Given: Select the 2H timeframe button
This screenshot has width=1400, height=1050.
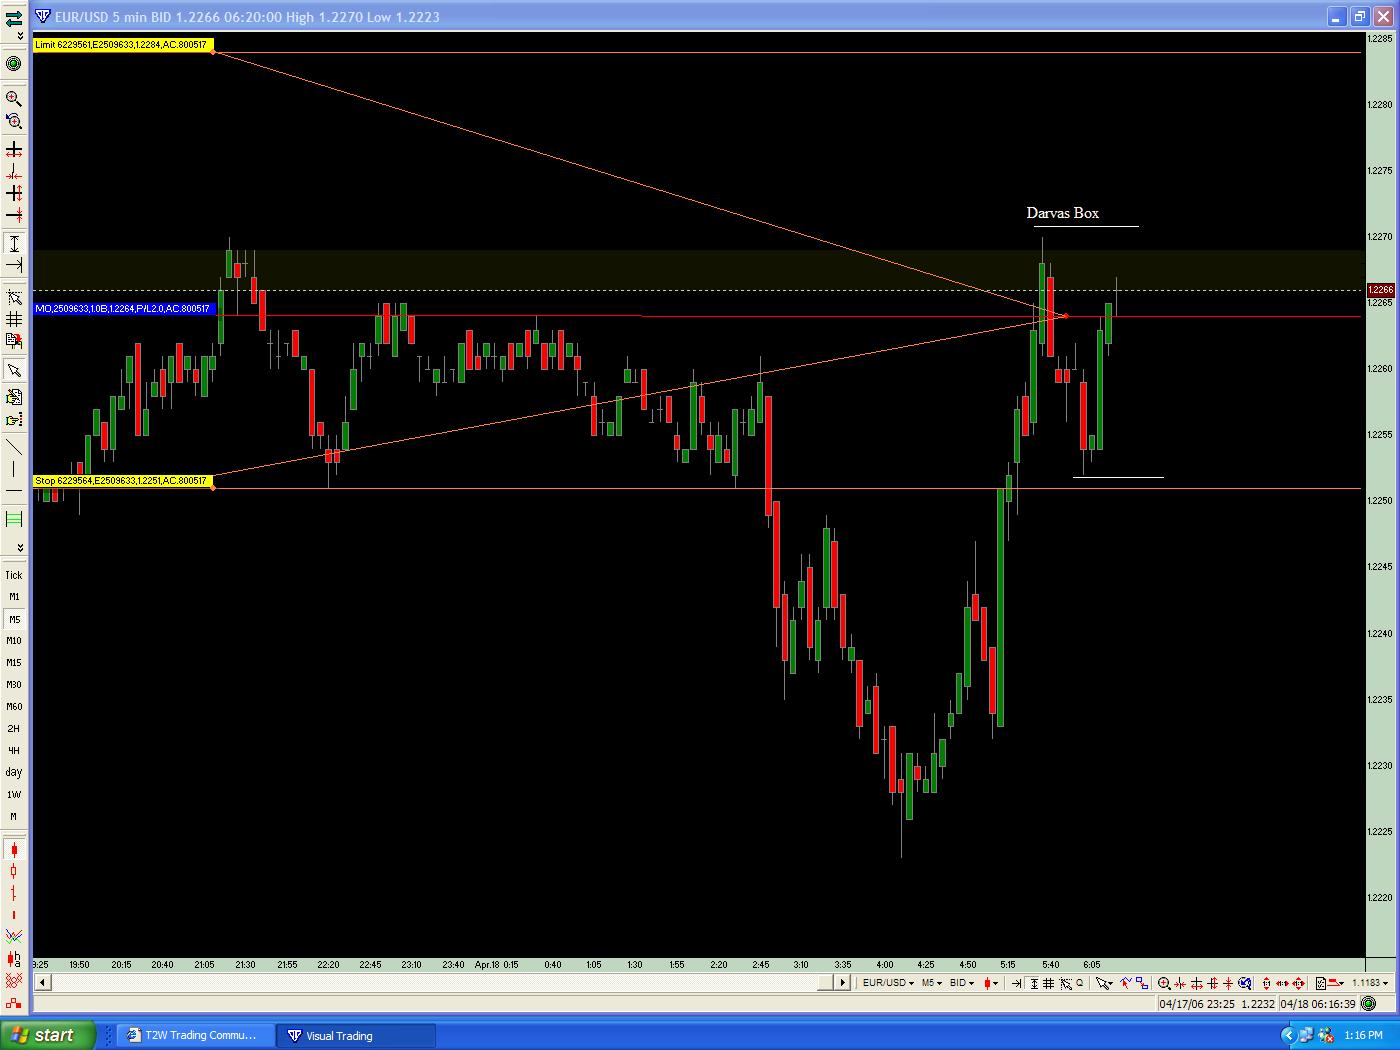Looking at the screenshot, I should click(x=14, y=729).
